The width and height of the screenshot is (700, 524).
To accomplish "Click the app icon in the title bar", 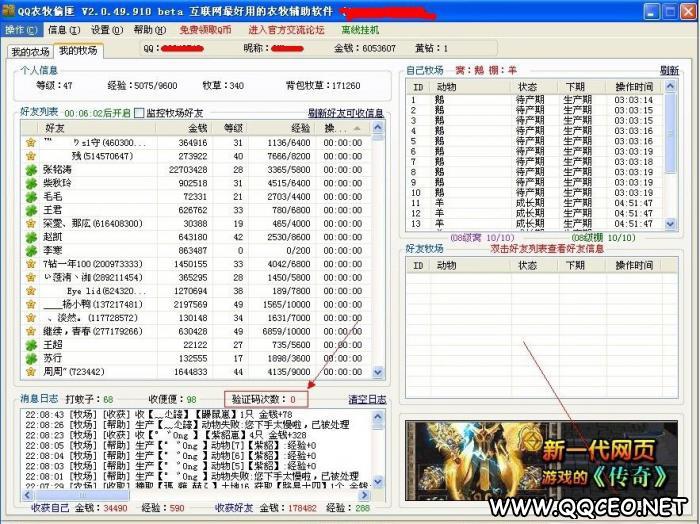I will click(x=8, y=11).
